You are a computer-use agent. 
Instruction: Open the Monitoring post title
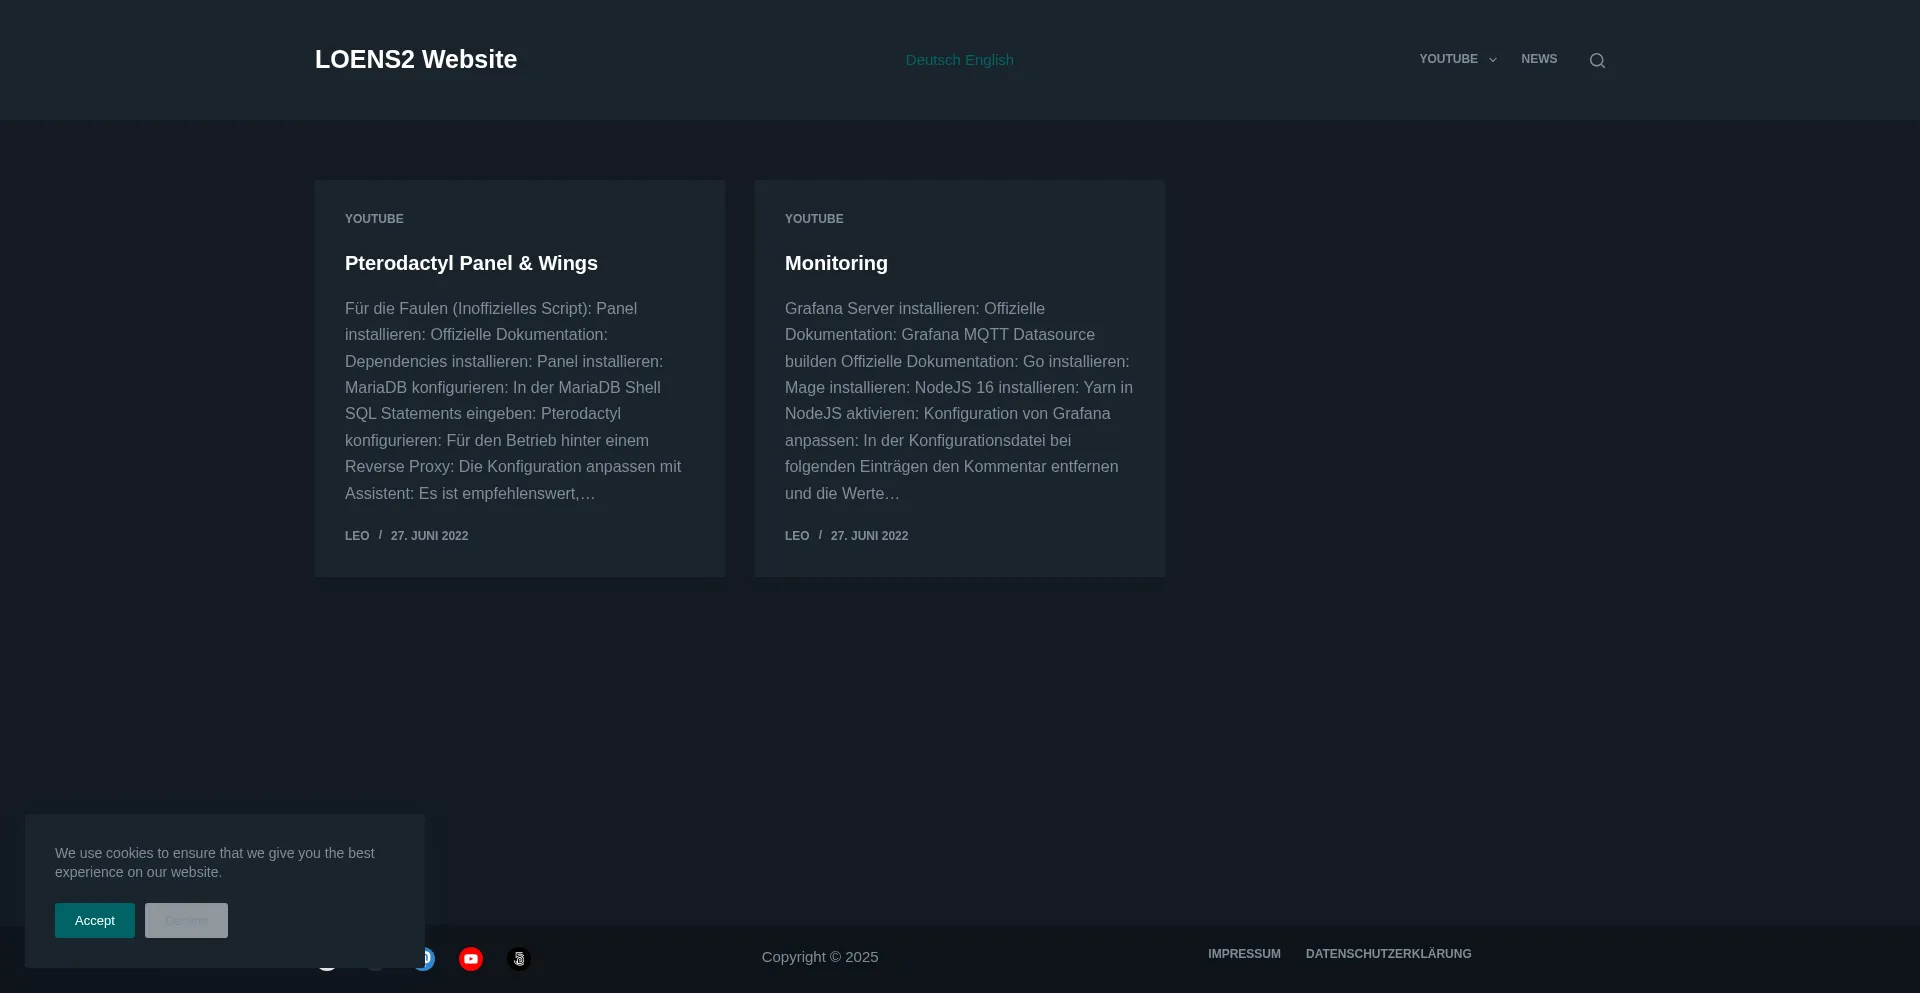pyautogui.click(x=836, y=263)
